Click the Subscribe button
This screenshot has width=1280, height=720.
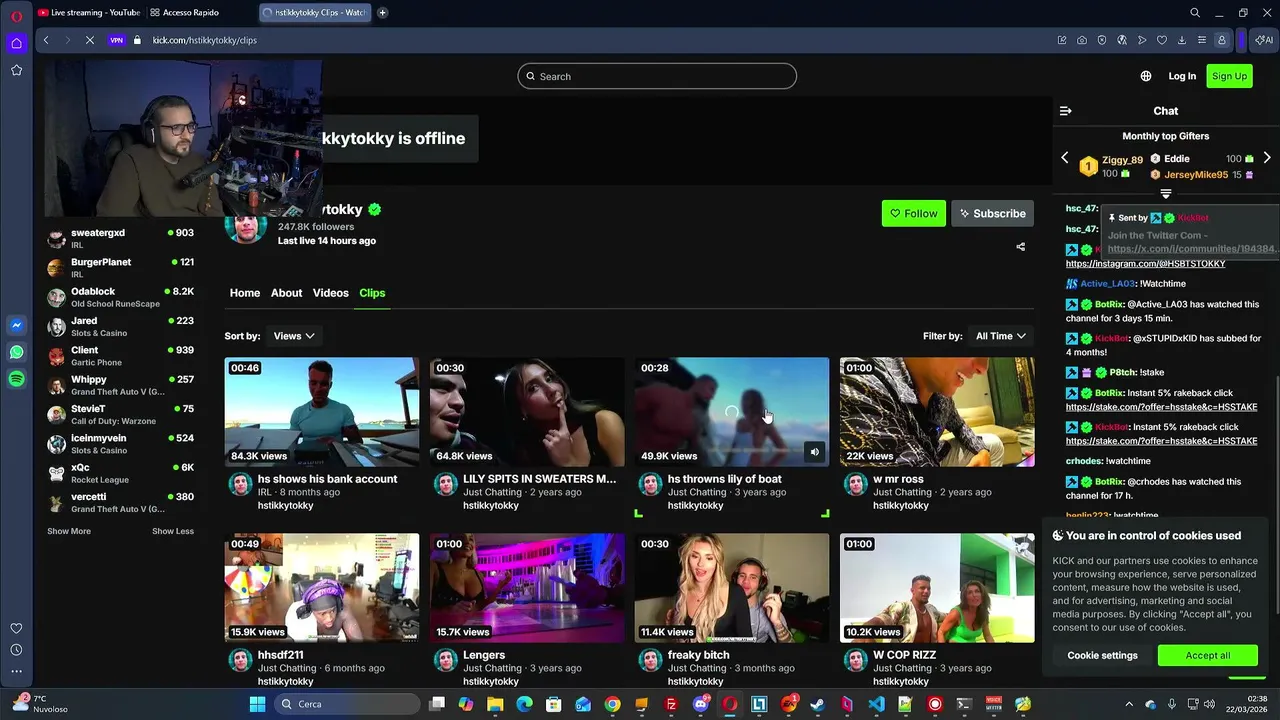point(993,213)
